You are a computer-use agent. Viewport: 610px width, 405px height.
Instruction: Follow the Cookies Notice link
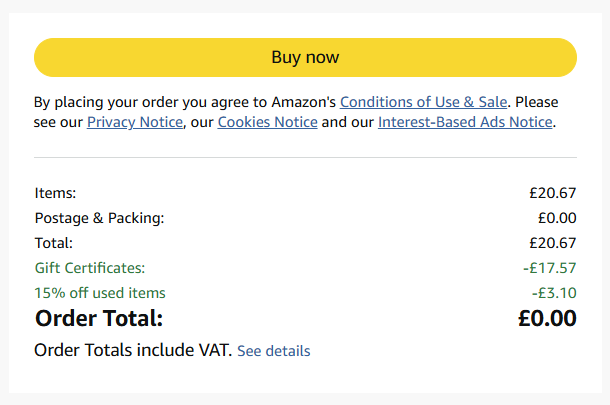[x=267, y=122]
